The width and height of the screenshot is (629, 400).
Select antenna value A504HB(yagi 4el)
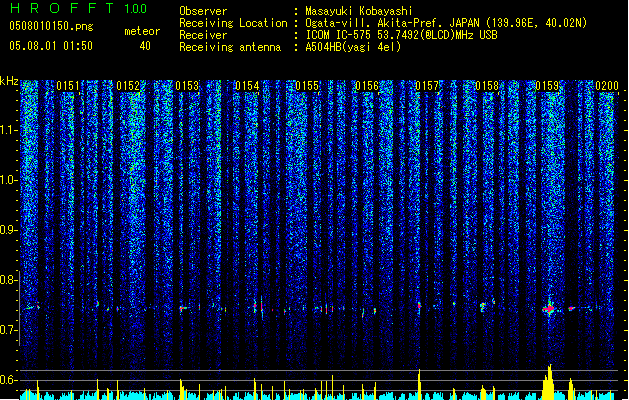point(353,47)
